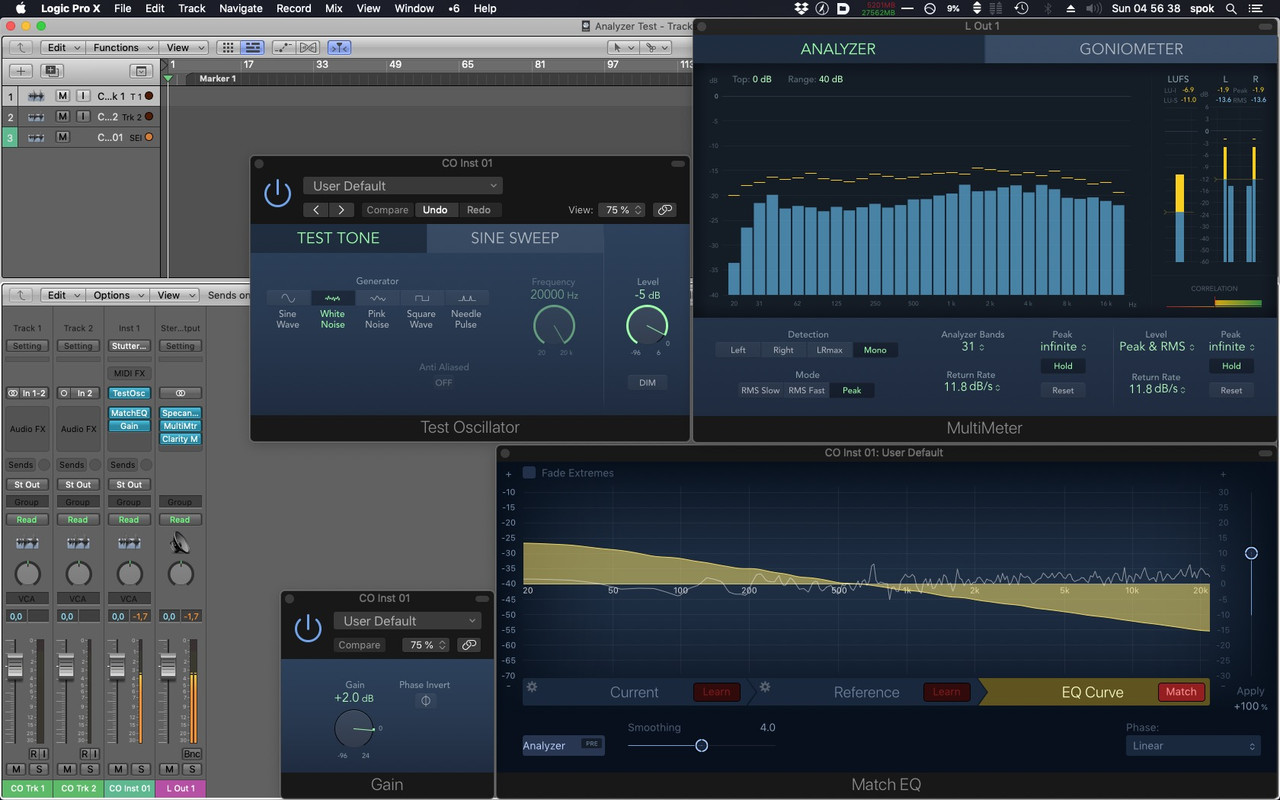Click the Match button in Match EQ
The height and width of the screenshot is (800, 1280).
[x=1181, y=691]
